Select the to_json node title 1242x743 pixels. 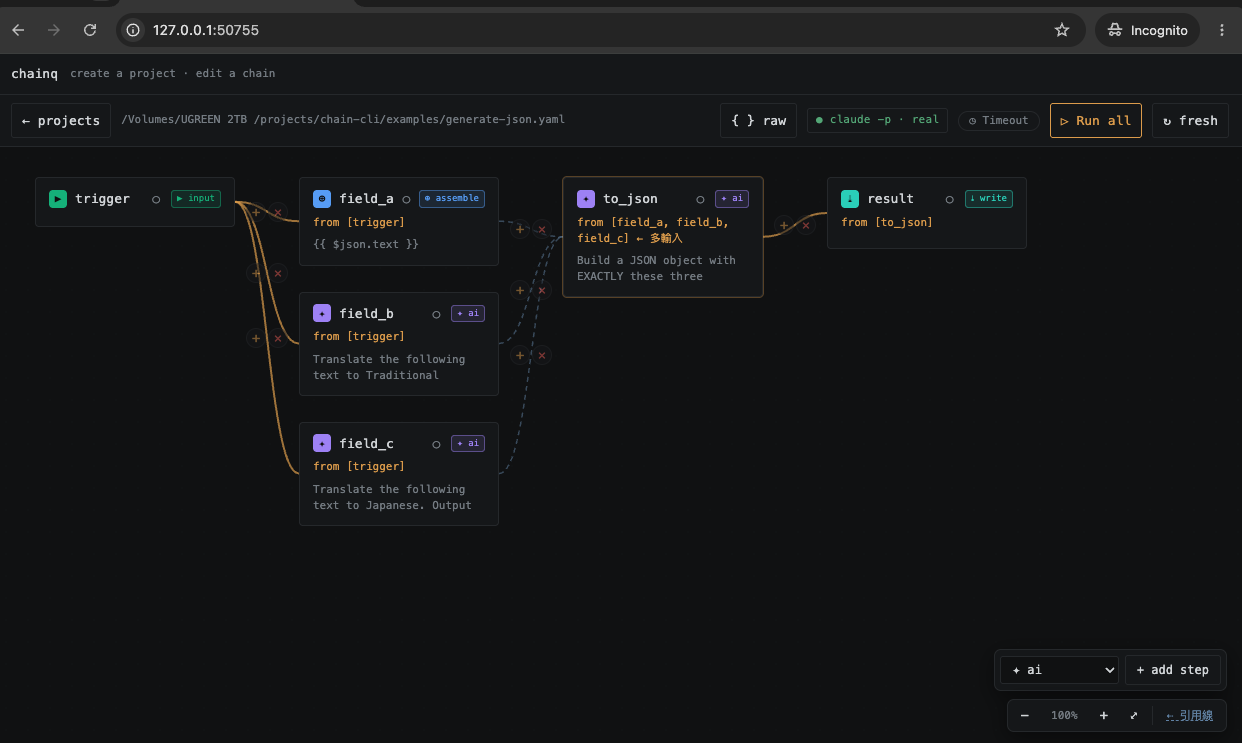(630, 199)
